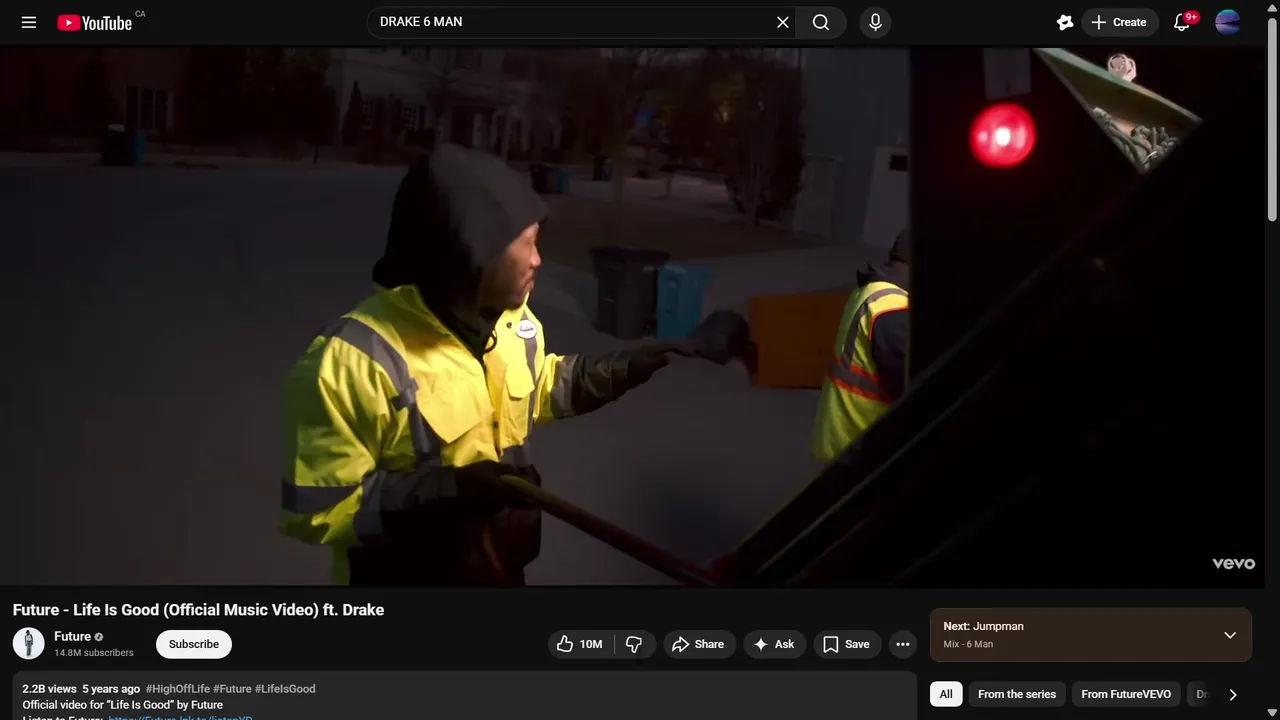Go to YouTube home via logo
Viewport: 1280px width, 720px height.
click(x=95, y=22)
